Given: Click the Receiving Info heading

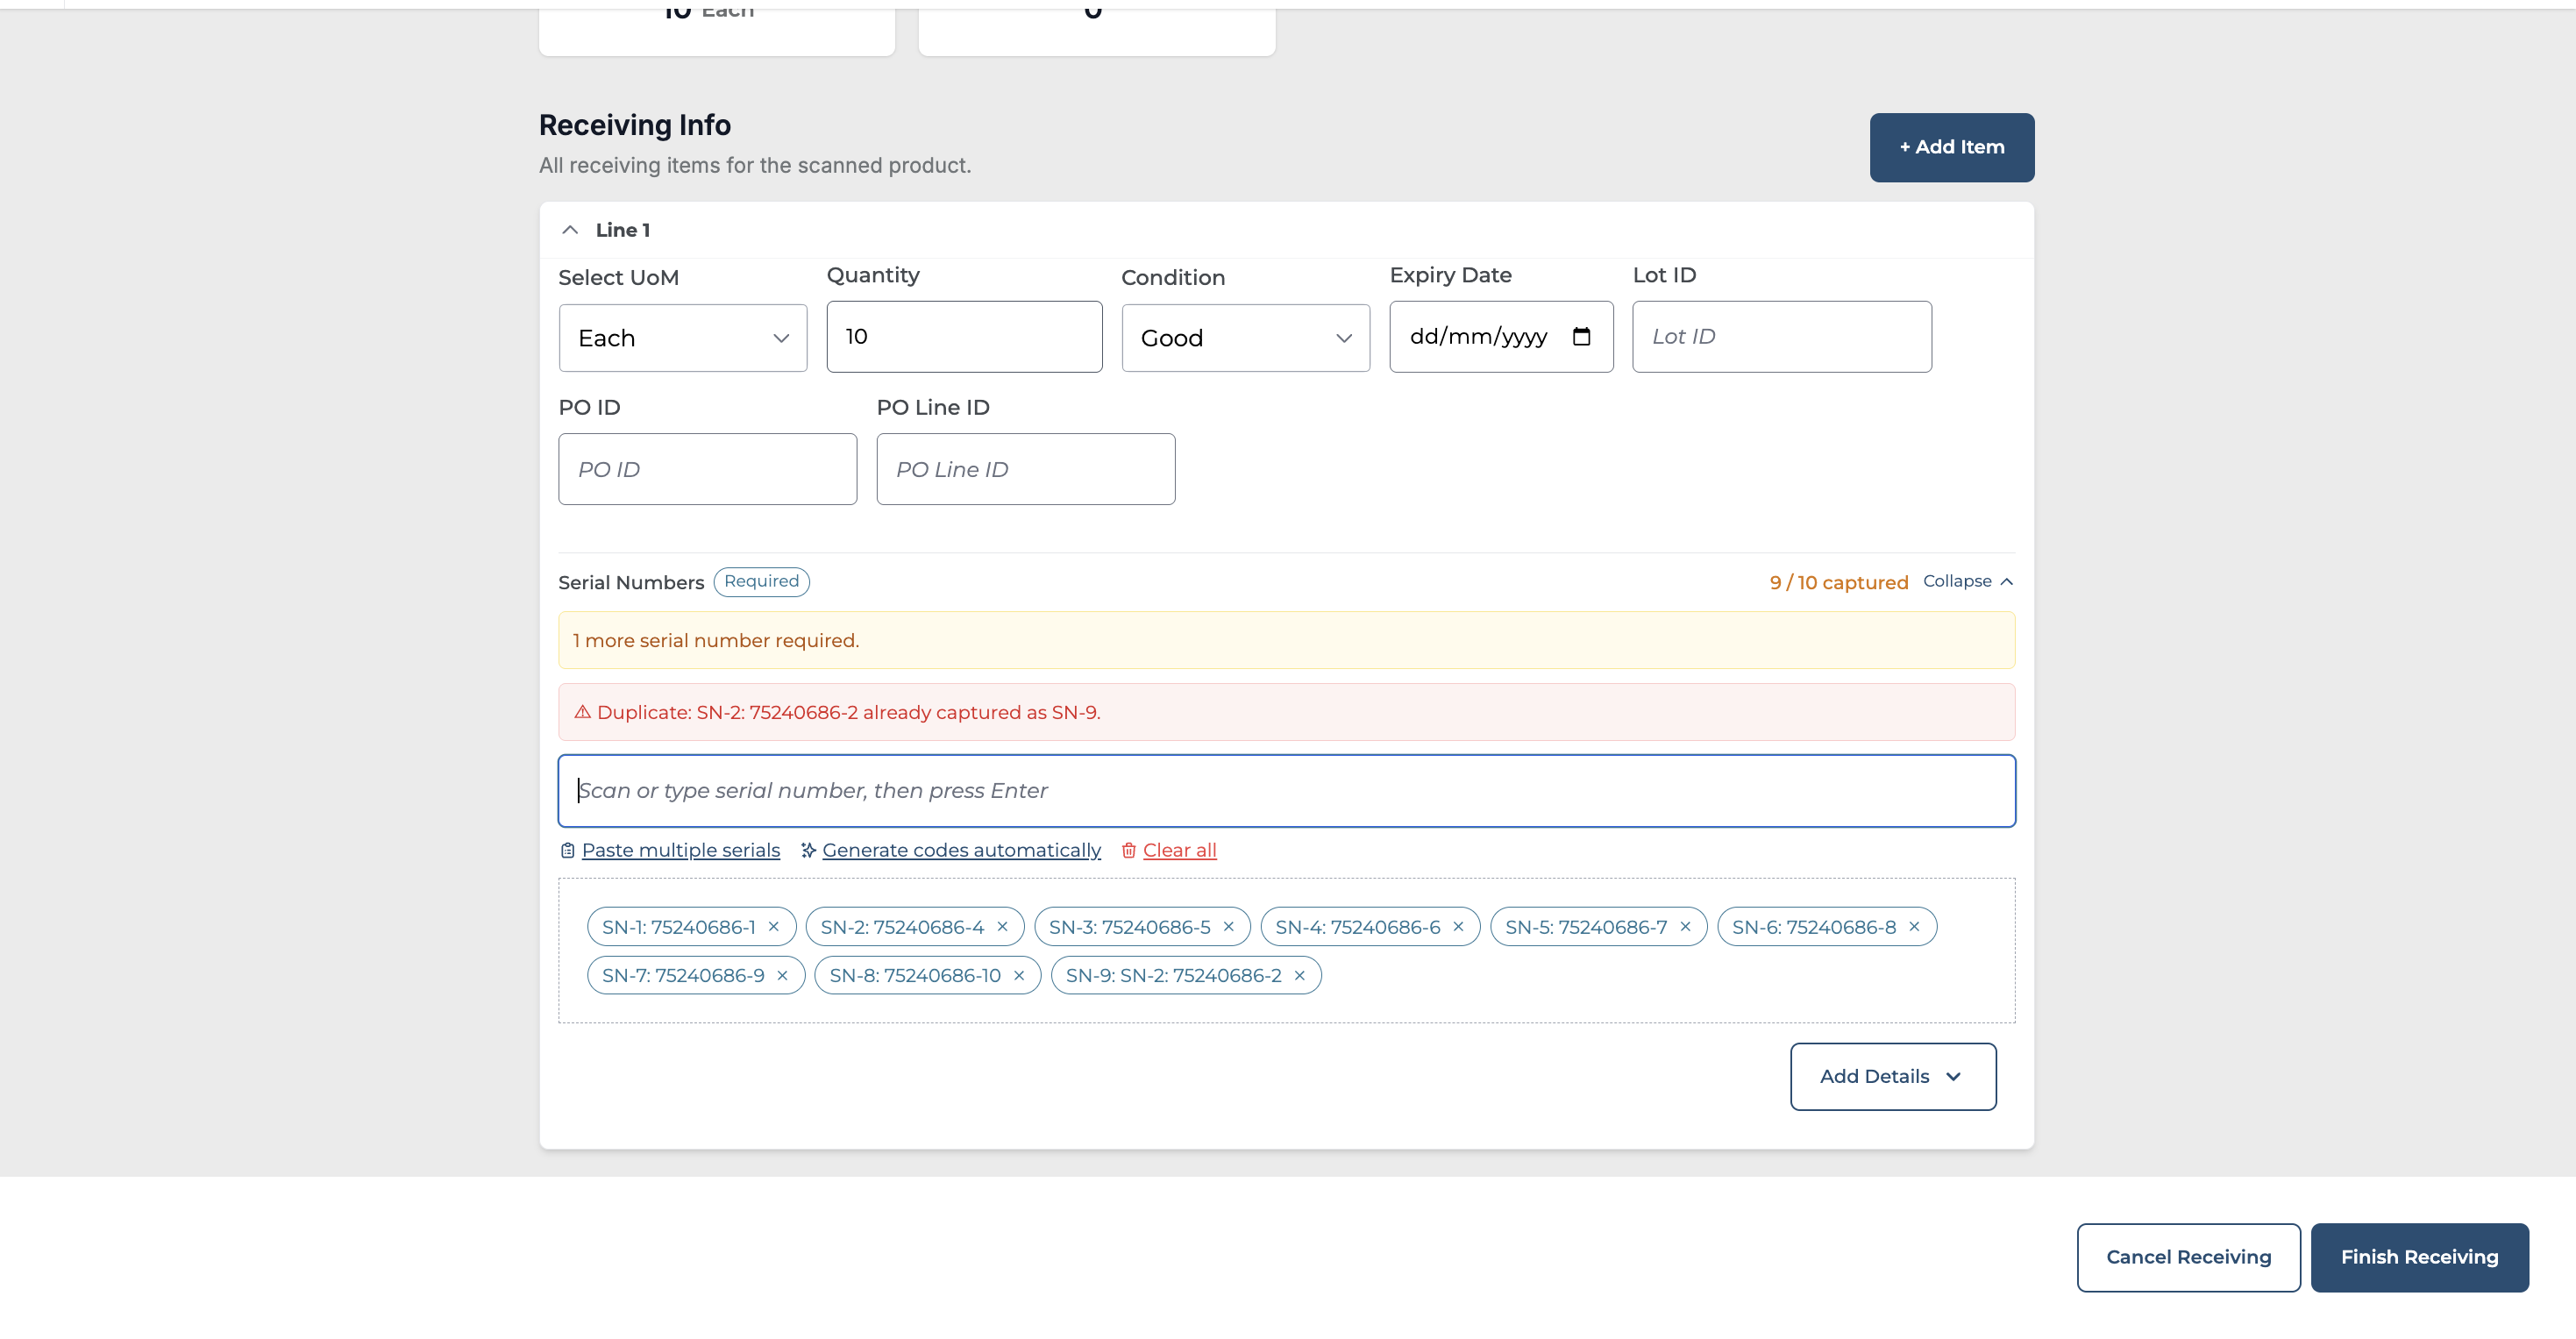Looking at the screenshot, I should (x=635, y=125).
